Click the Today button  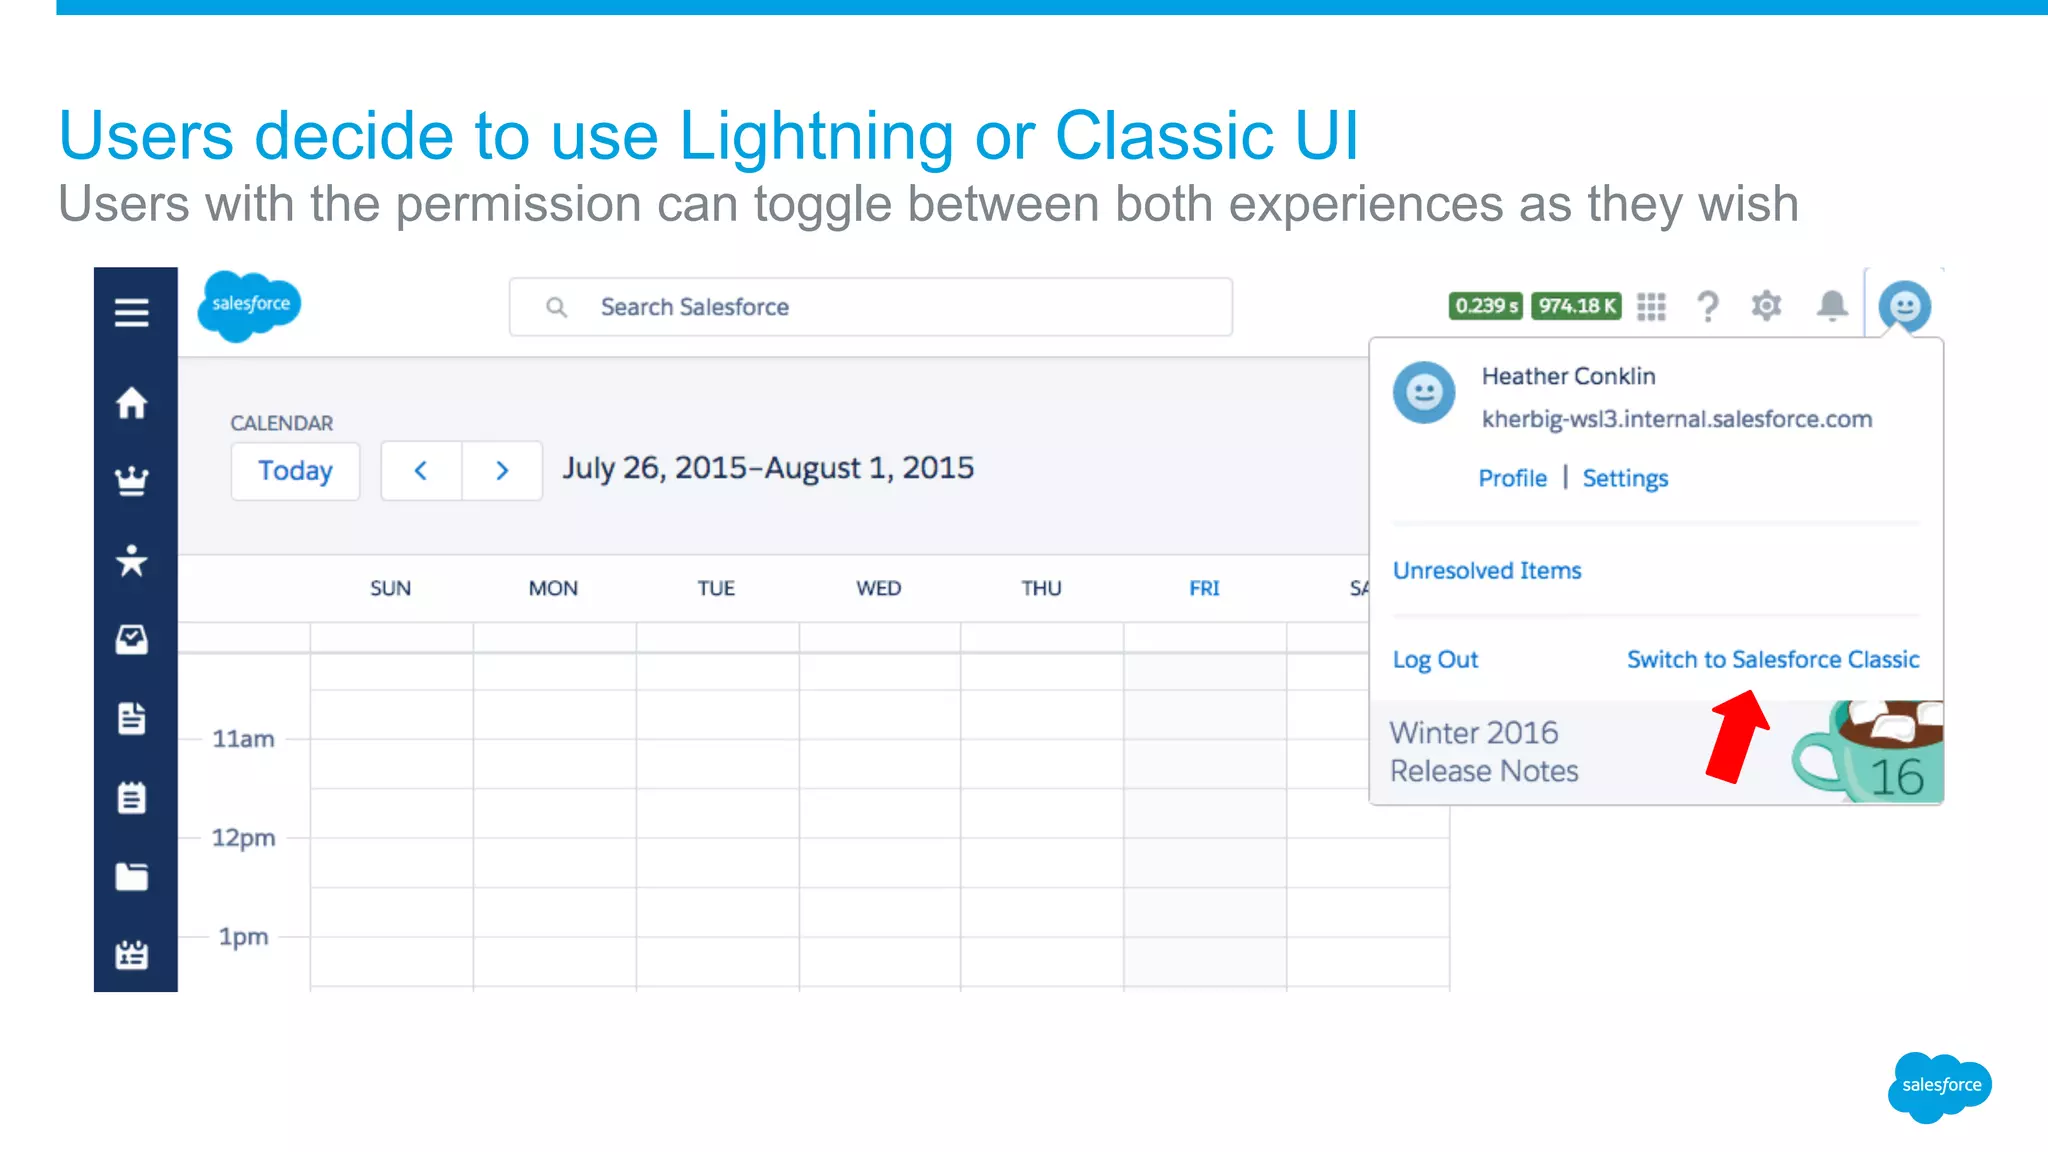pyautogui.click(x=295, y=470)
